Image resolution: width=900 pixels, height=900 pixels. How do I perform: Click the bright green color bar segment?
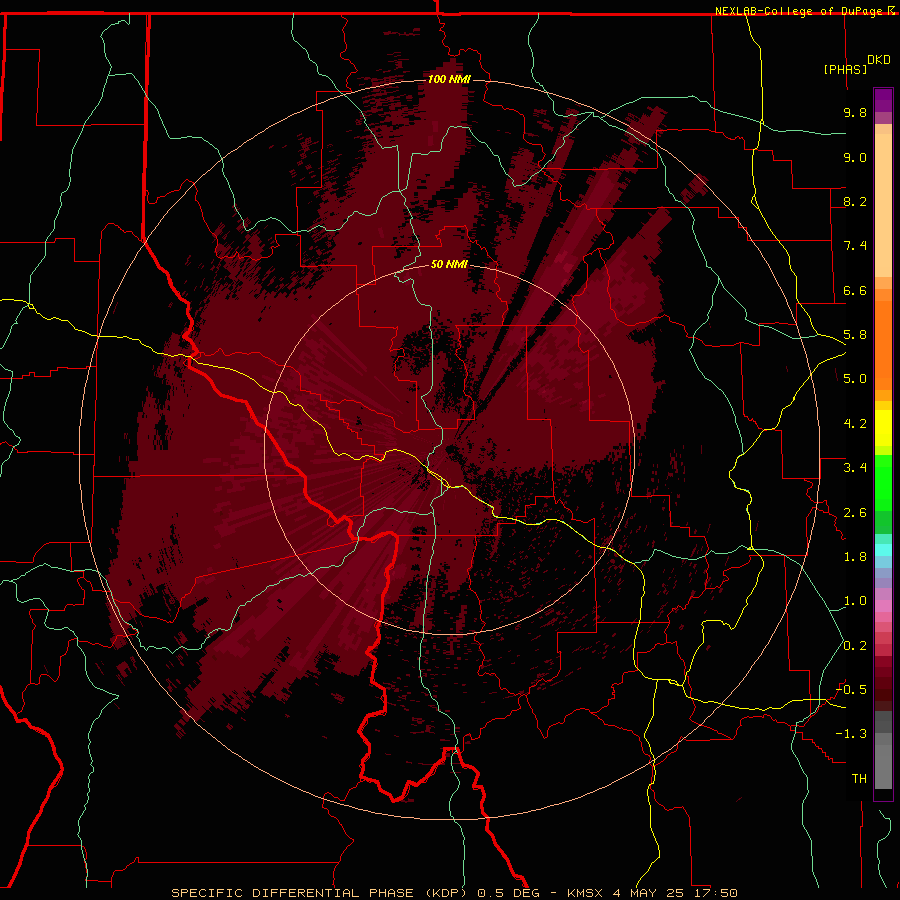click(883, 483)
